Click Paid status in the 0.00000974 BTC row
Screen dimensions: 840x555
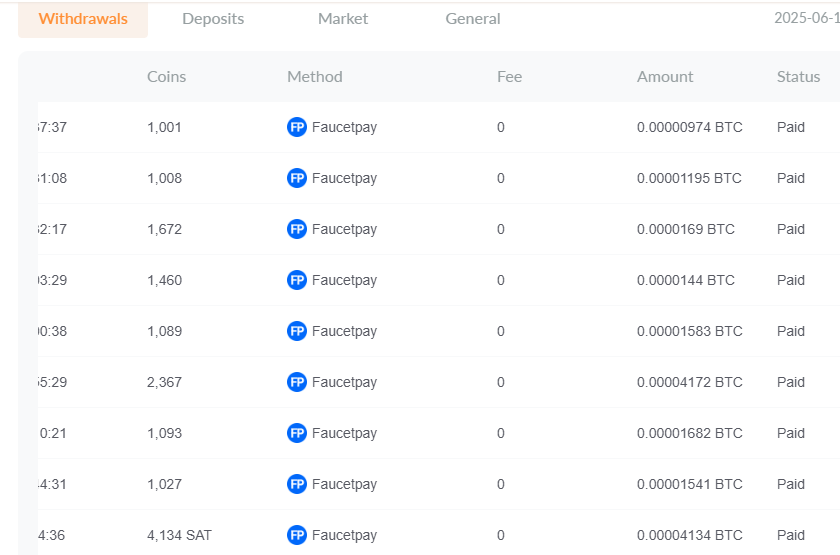point(791,128)
